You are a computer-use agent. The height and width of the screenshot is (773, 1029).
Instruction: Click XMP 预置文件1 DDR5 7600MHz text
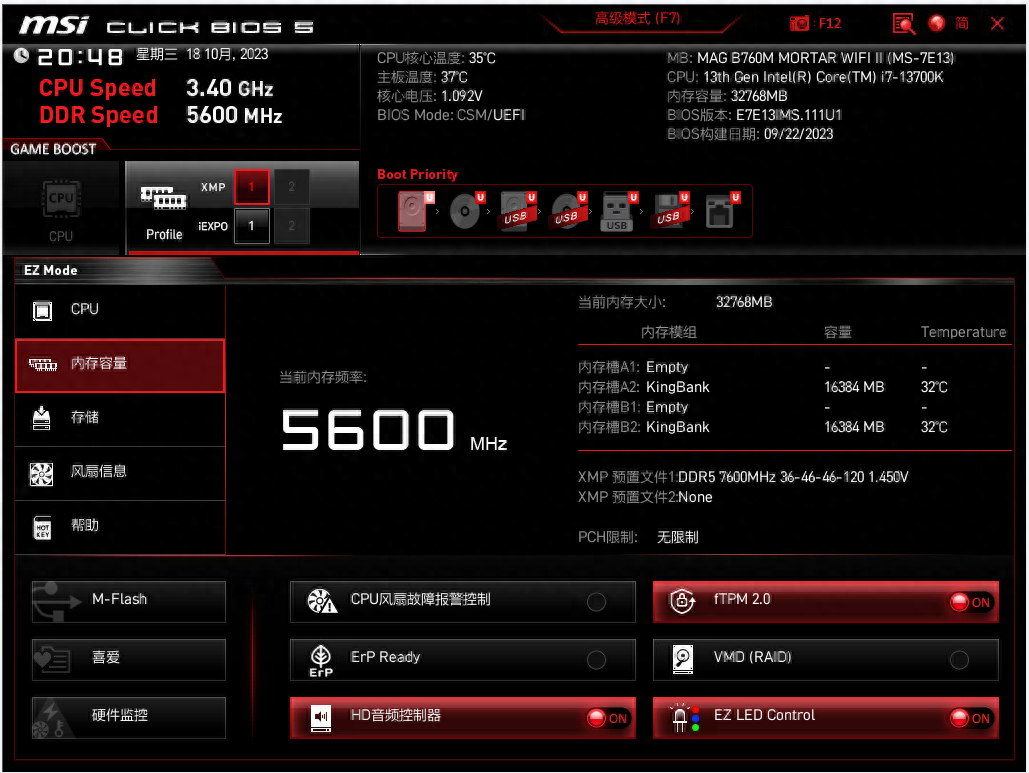click(x=743, y=477)
